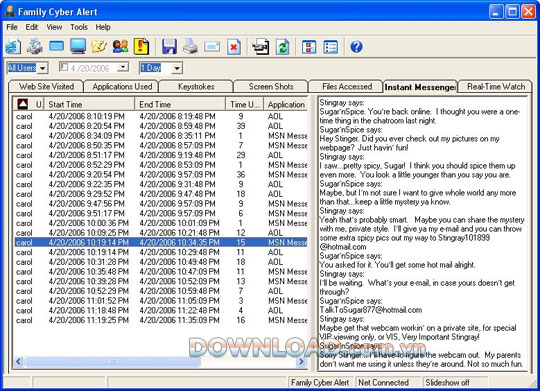Select row starting 4/20/2006 10:00:36 PM
The height and width of the screenshot is (391, 540).
[x=160, y=223]
